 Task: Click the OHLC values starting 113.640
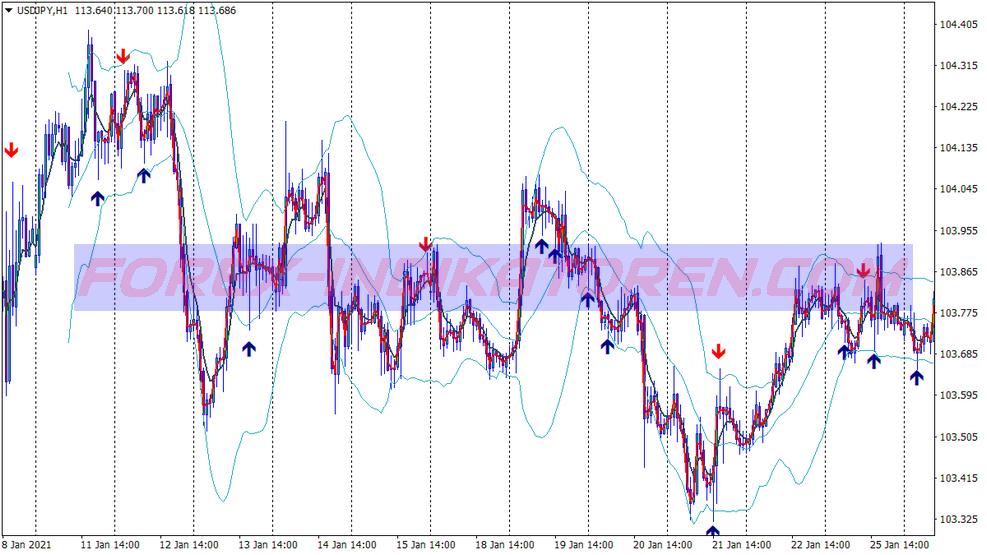[155, 11]
